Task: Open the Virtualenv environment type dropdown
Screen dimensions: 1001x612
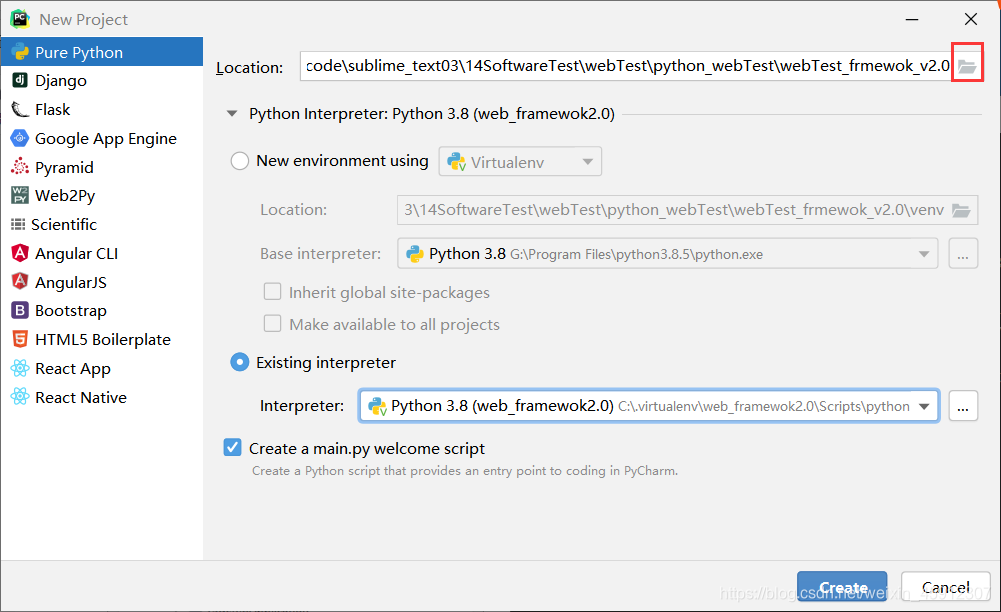Action: (x=520, y=162)
